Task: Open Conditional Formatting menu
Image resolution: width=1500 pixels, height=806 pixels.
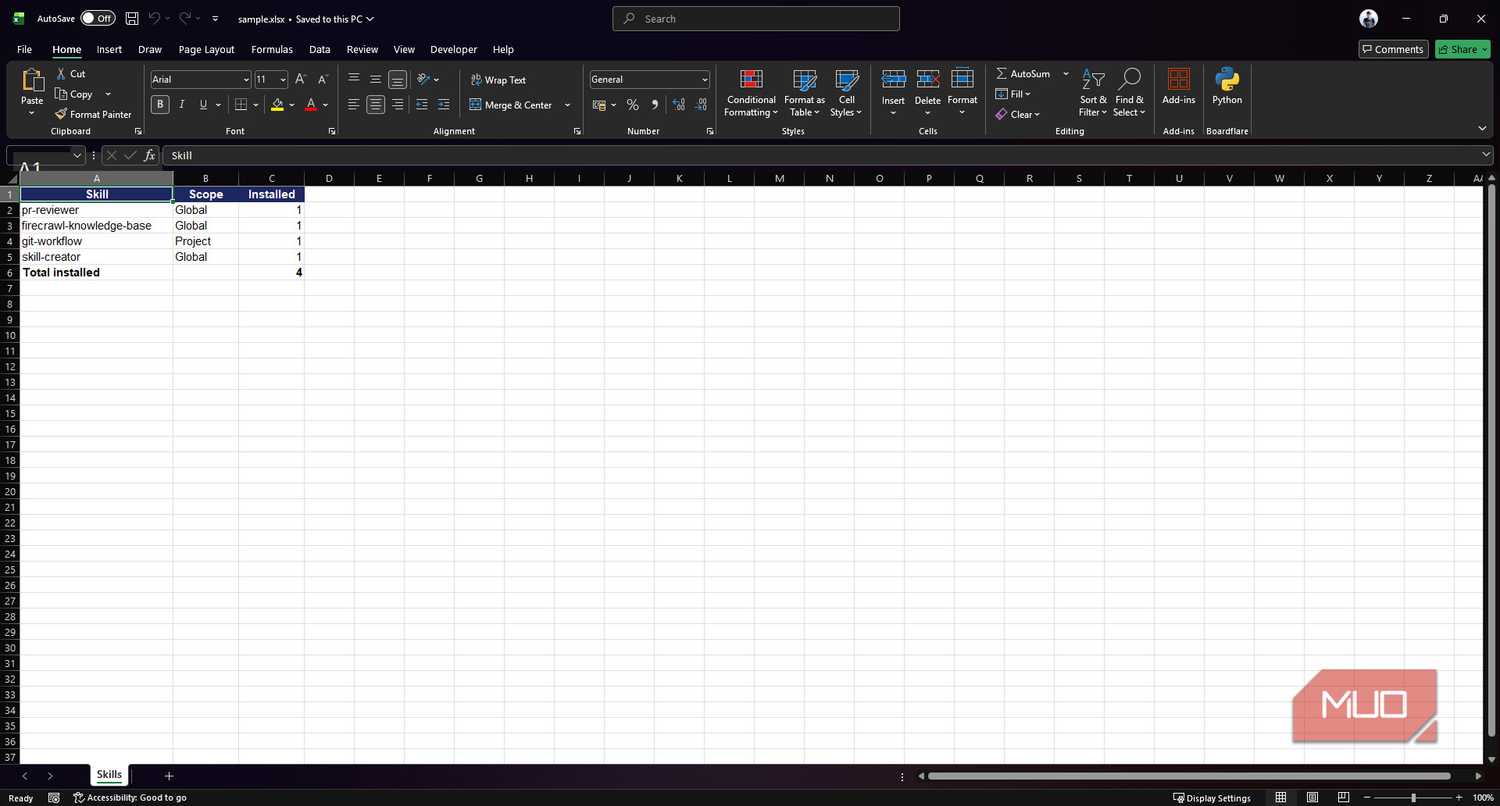Action: 751,93
